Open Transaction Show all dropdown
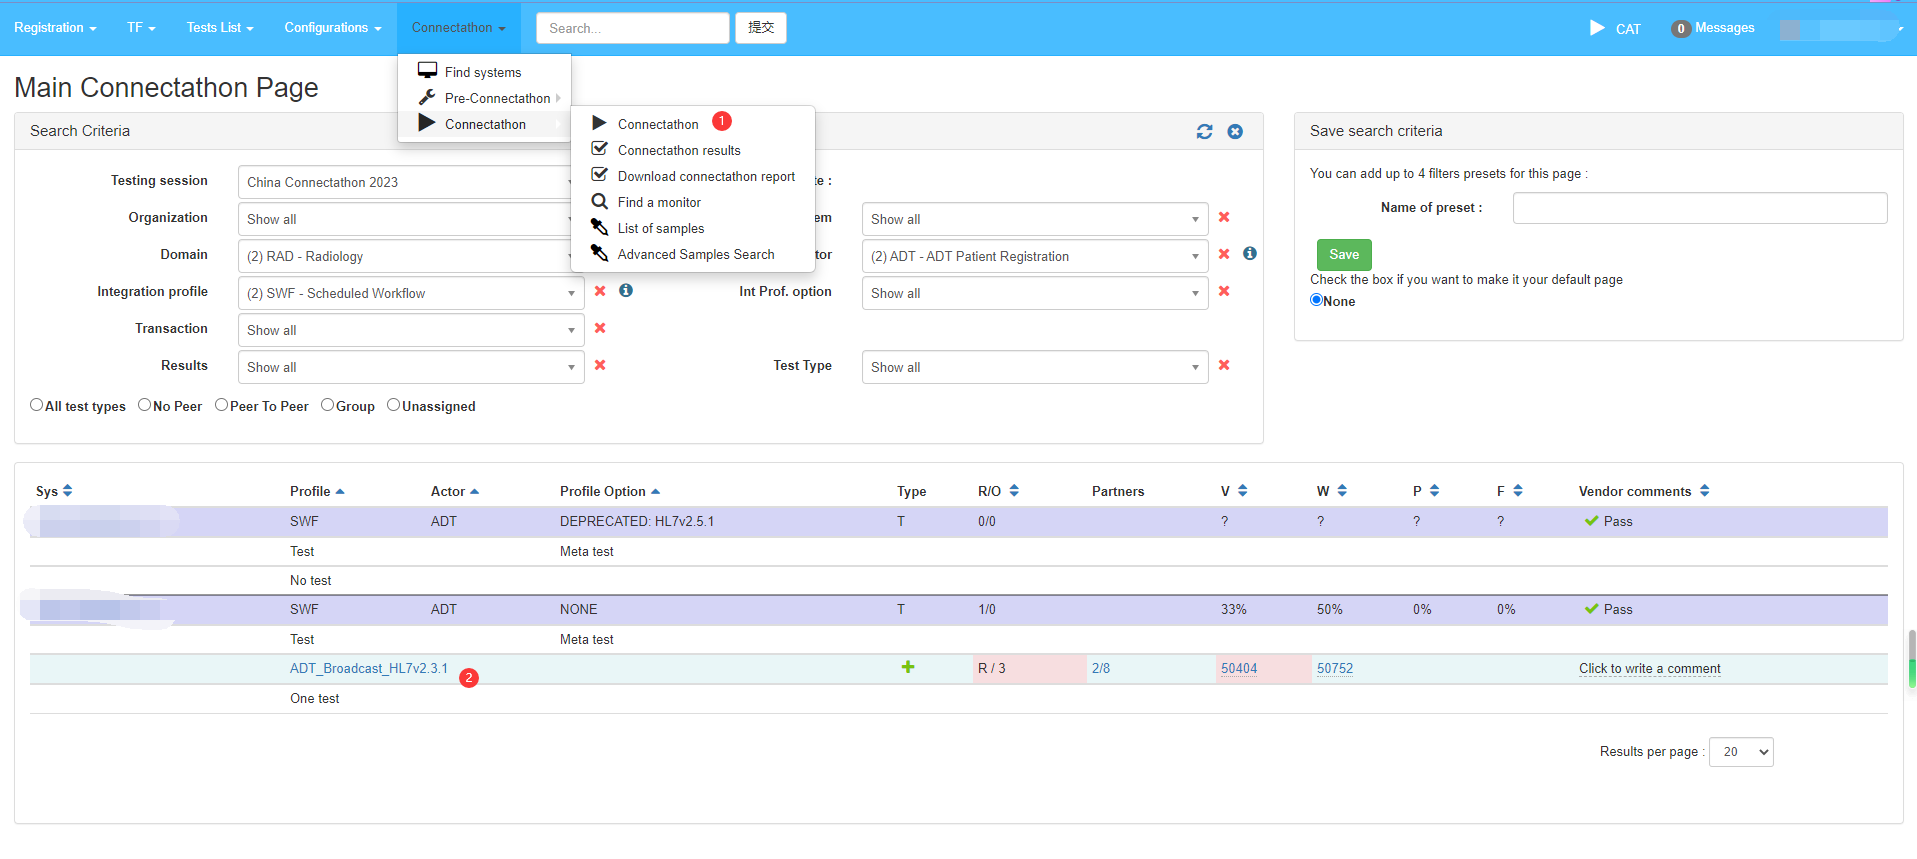Viewport: 1917px width, 859px height. [411, 330]
